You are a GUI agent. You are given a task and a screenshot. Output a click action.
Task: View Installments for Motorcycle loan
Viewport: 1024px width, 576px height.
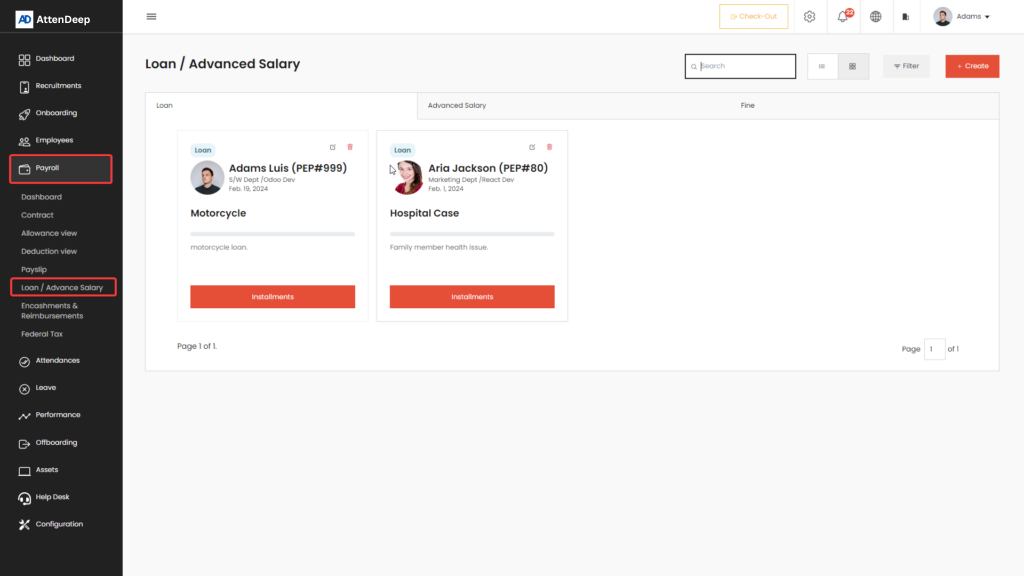272,297
